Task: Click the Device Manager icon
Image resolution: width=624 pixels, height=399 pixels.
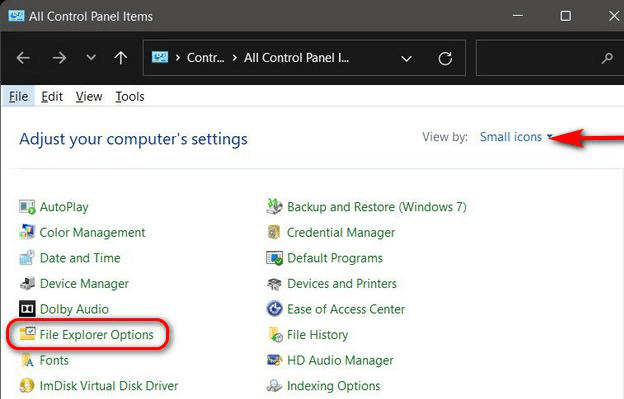Action: tap(27, 283)
